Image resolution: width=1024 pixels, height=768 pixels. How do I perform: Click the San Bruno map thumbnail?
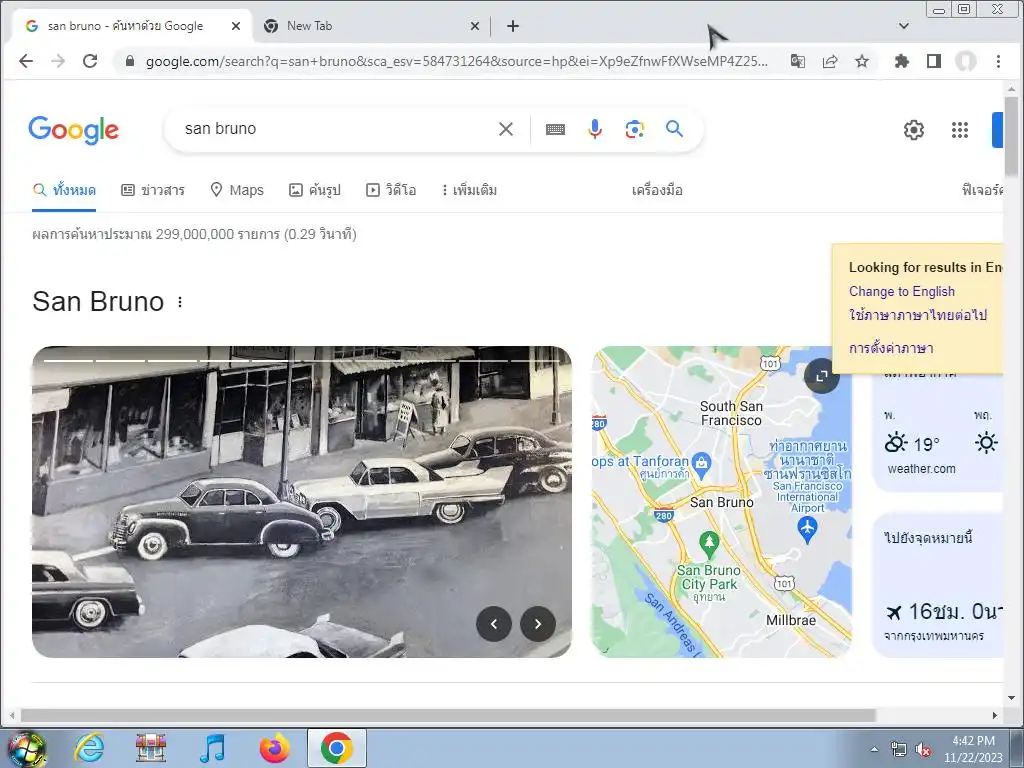pyautogui.click(x=722, y=502)
